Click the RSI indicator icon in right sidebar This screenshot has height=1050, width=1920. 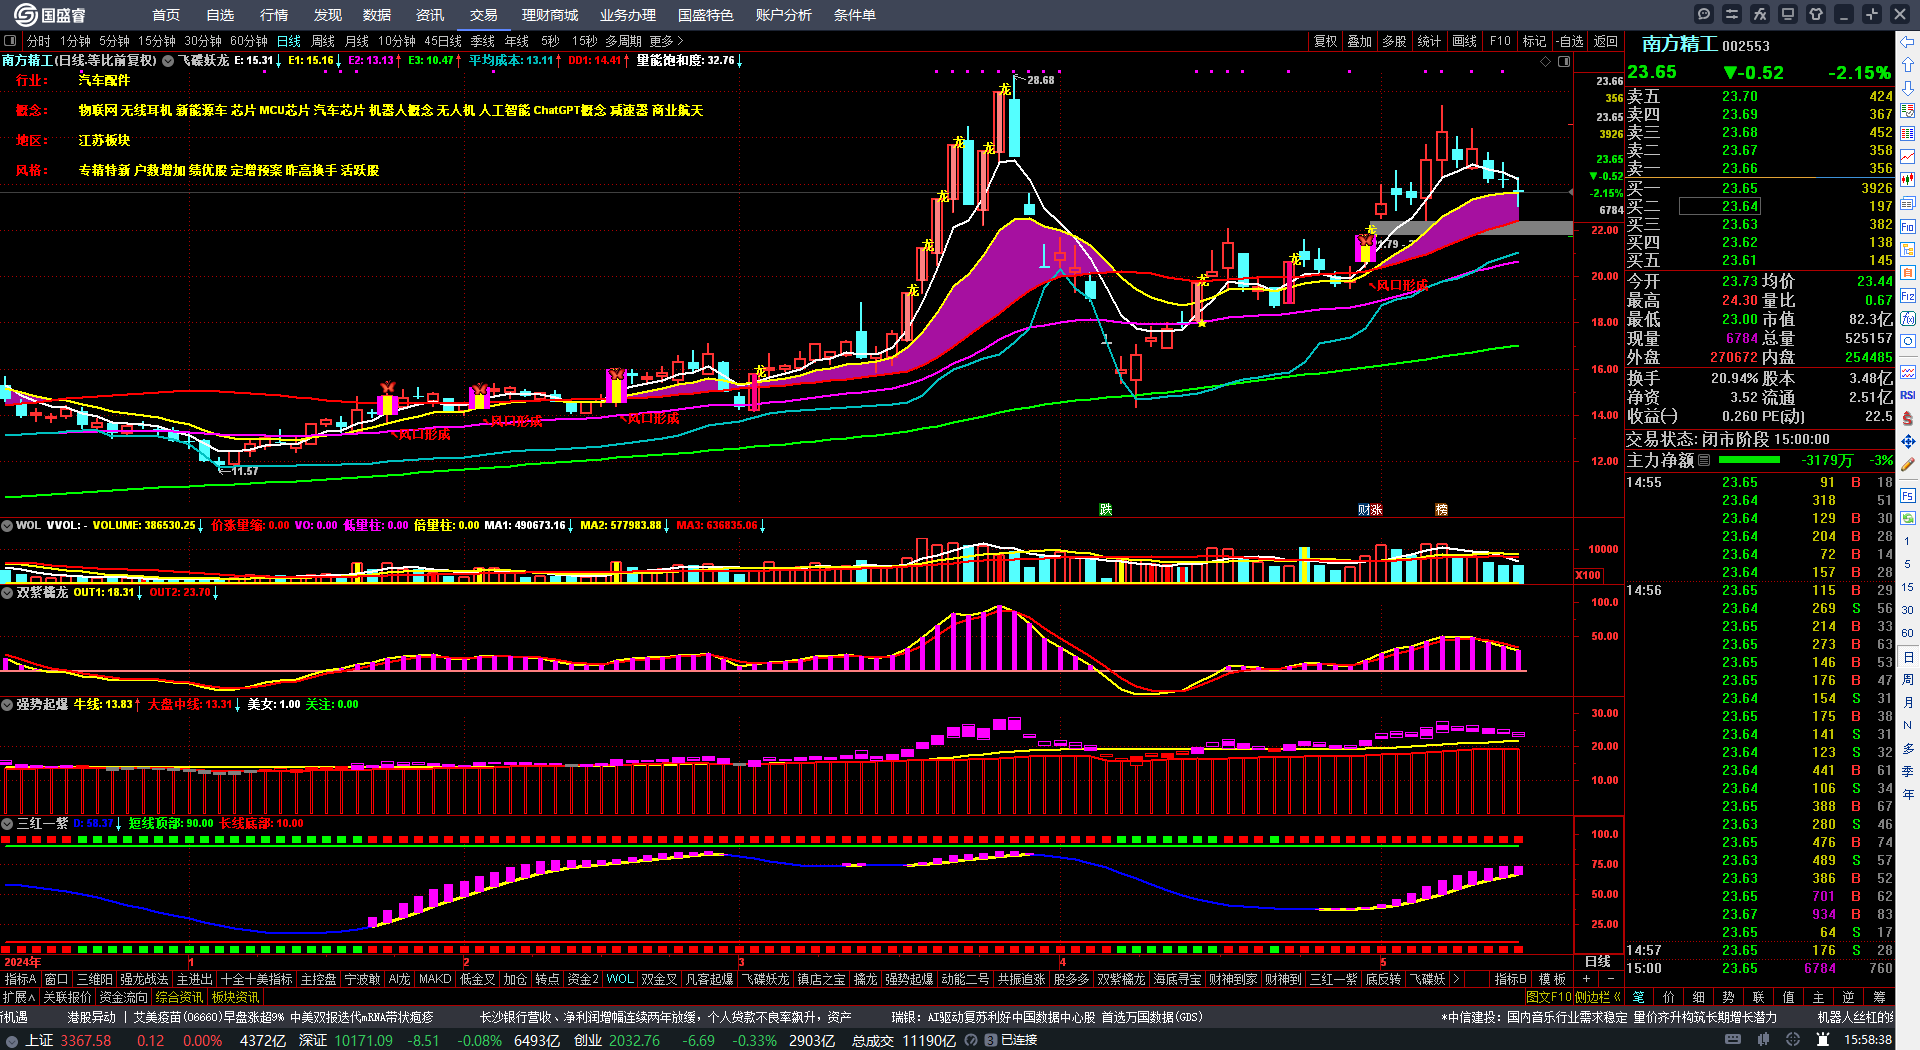(x=1908, y=395)
